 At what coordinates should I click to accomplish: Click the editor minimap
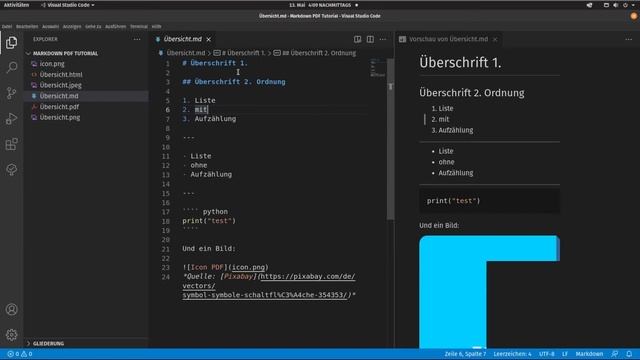378,68
